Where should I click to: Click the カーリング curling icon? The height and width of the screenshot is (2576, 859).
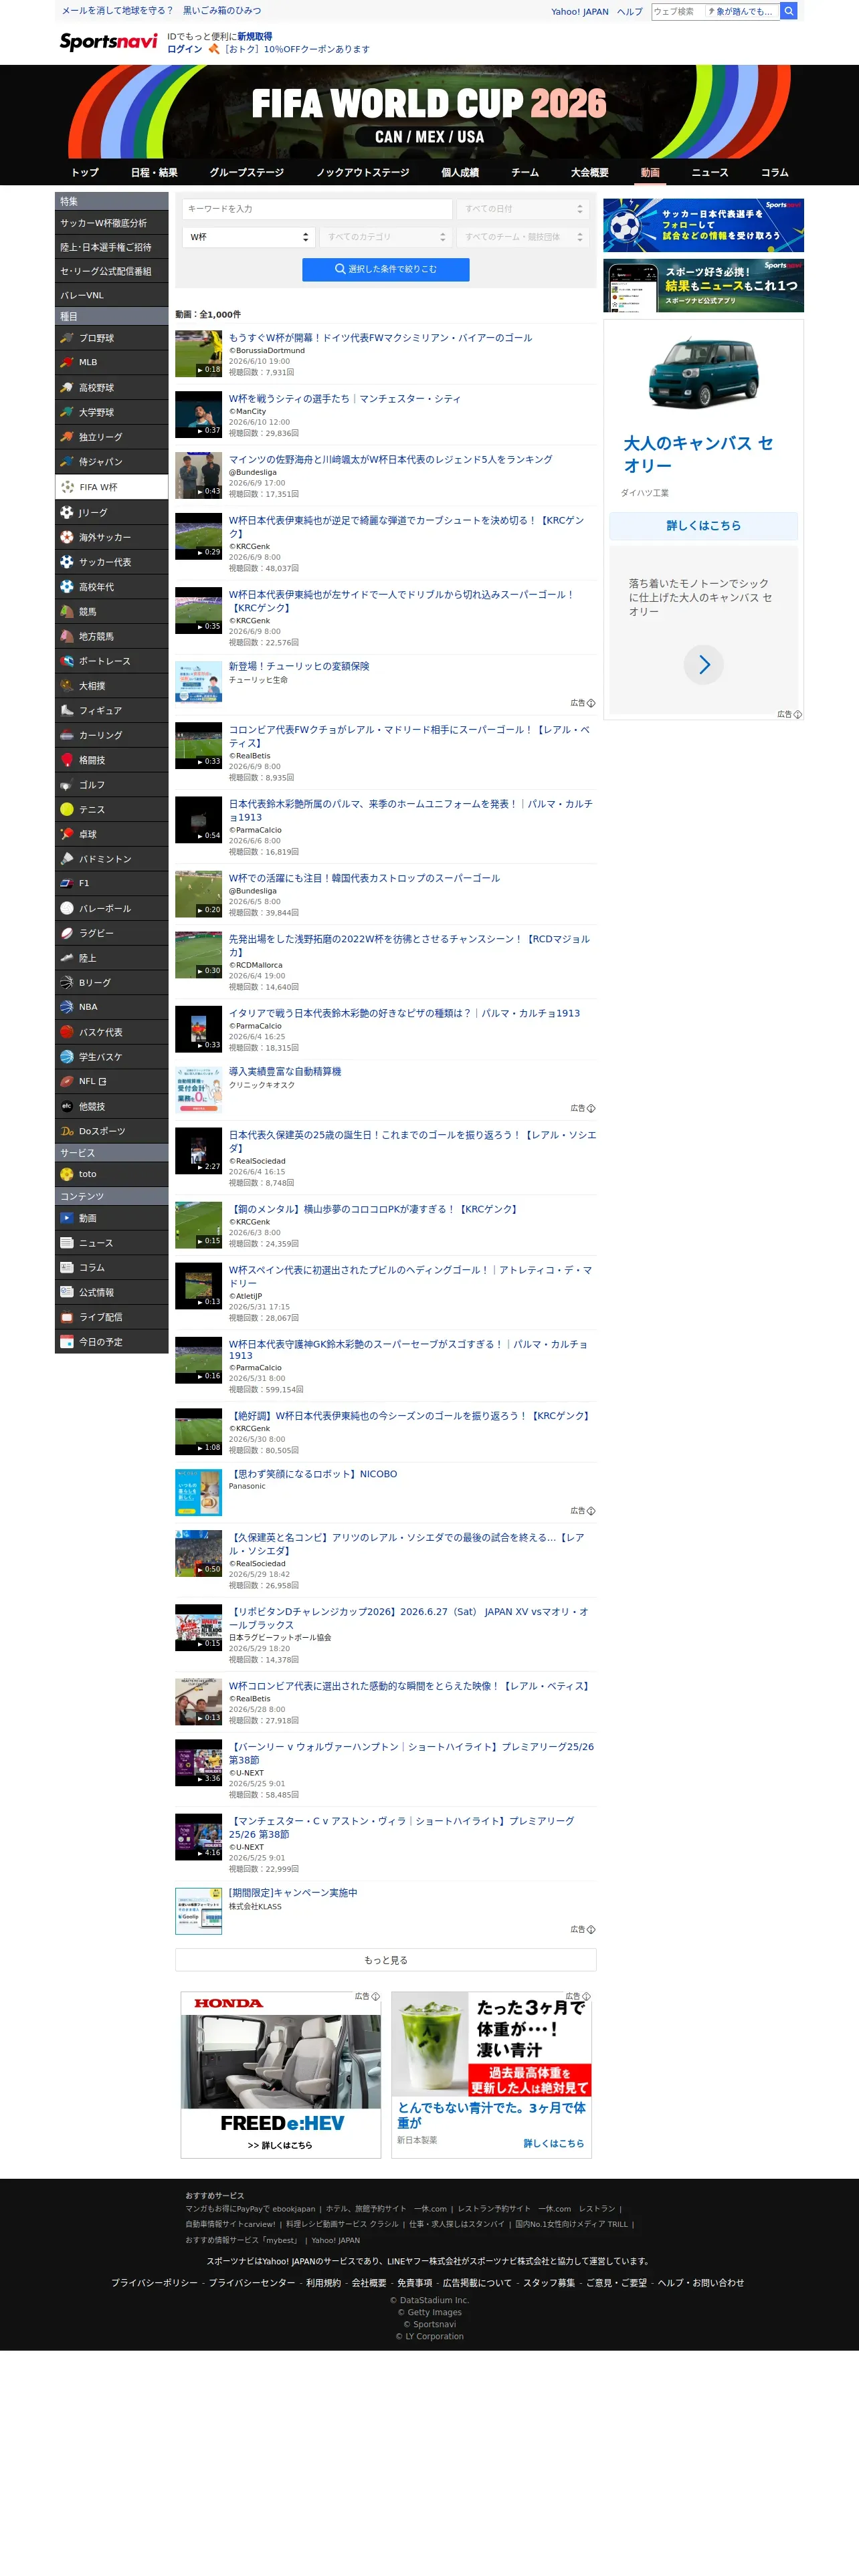[67, 735]
